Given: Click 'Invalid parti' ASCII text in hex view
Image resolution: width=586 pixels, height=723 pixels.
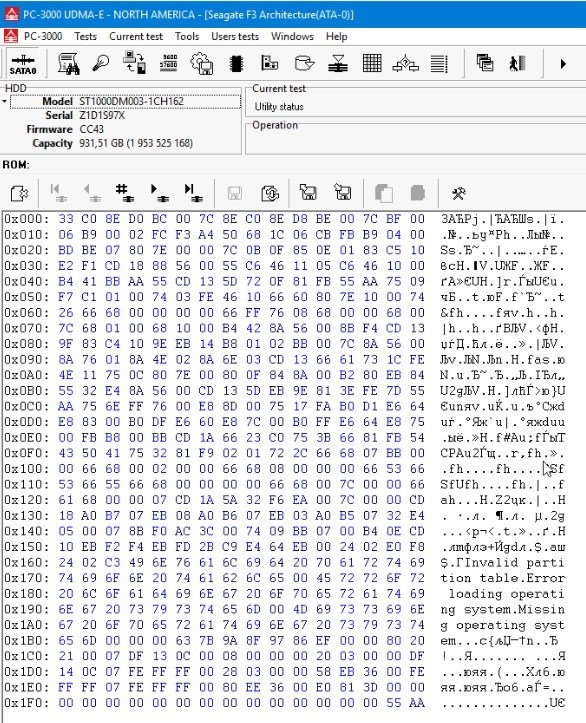Looking at the screenshot, I should pyautogui.click(x=514, y=563).
